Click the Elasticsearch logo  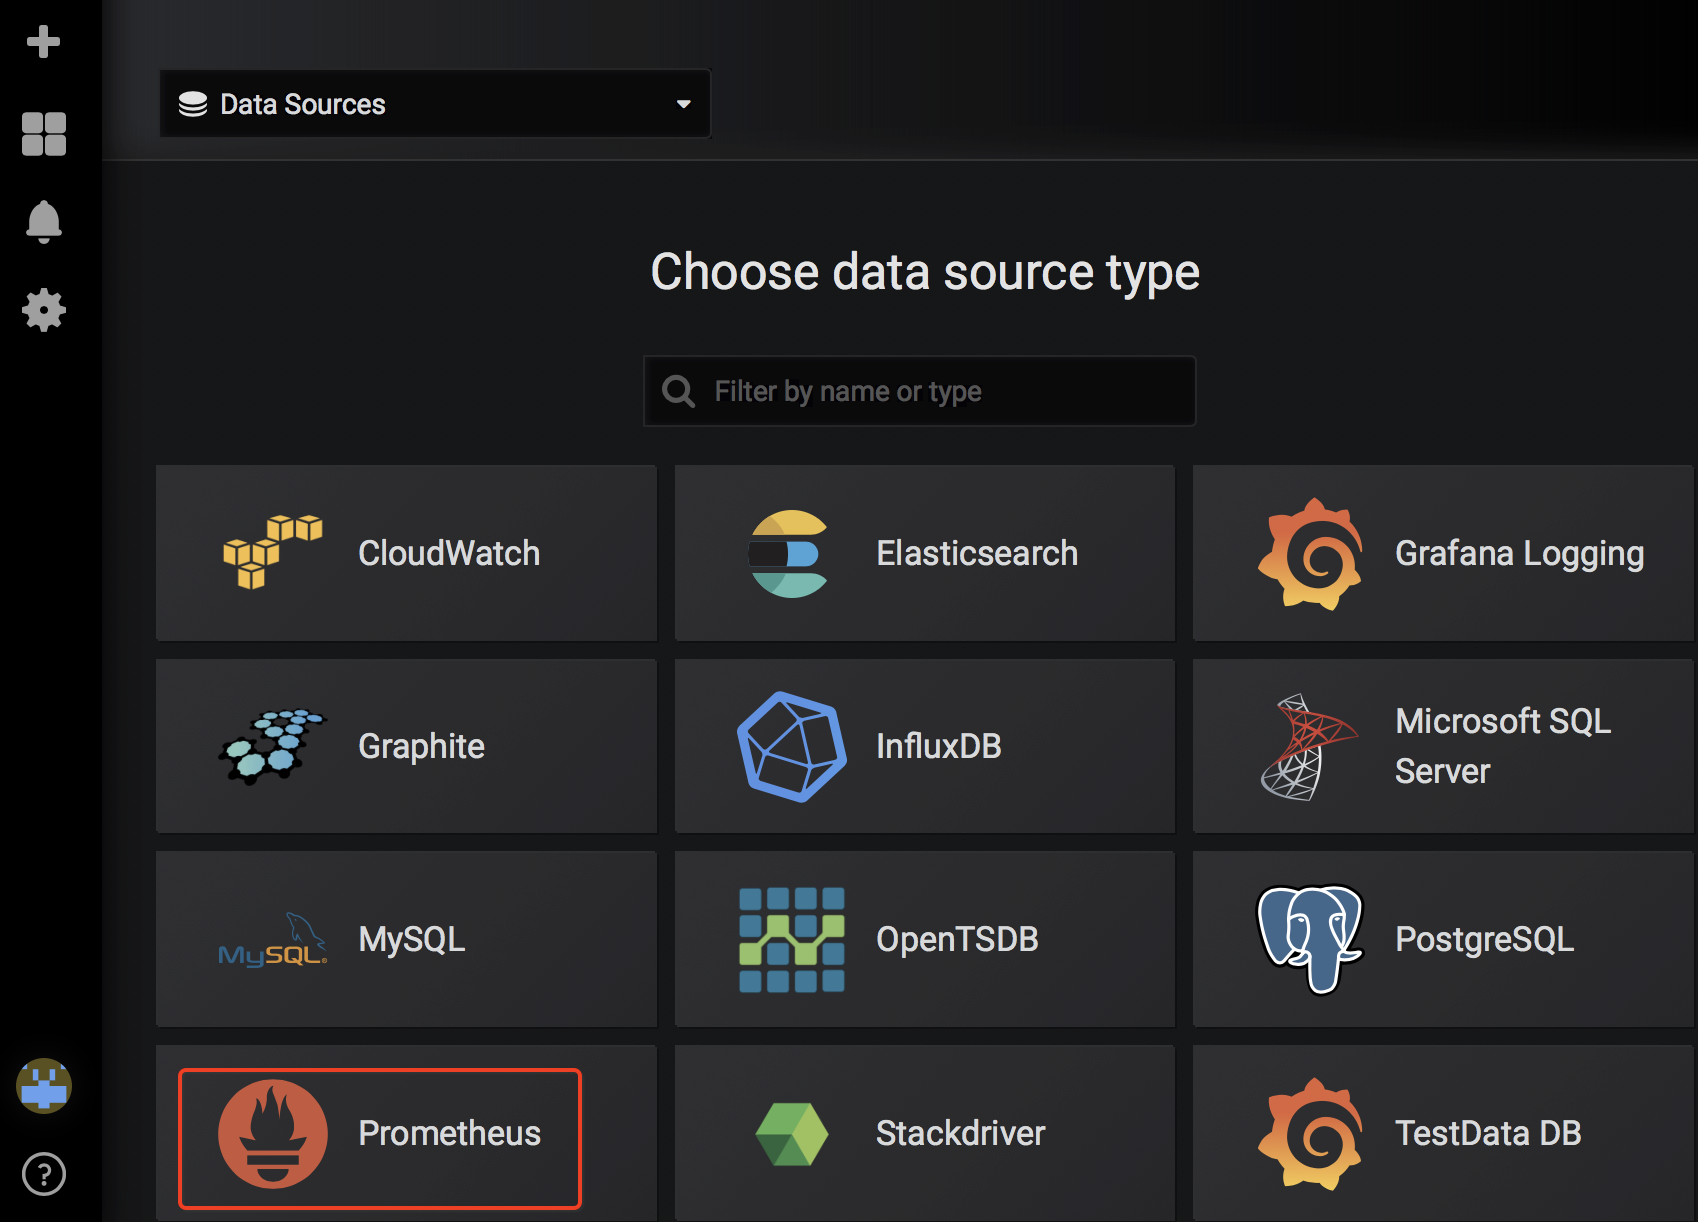click(789, 553)
